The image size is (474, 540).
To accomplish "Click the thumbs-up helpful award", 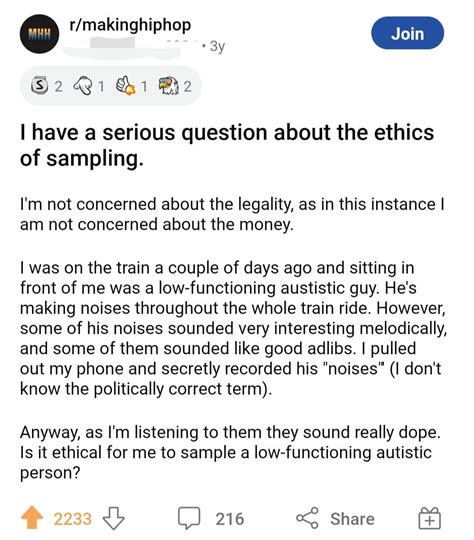I will click(125, 86).
